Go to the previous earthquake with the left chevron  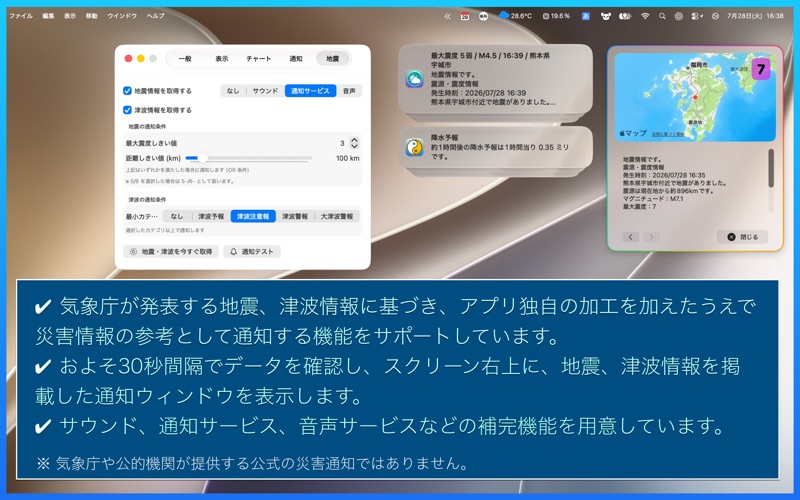pos(631,237)
